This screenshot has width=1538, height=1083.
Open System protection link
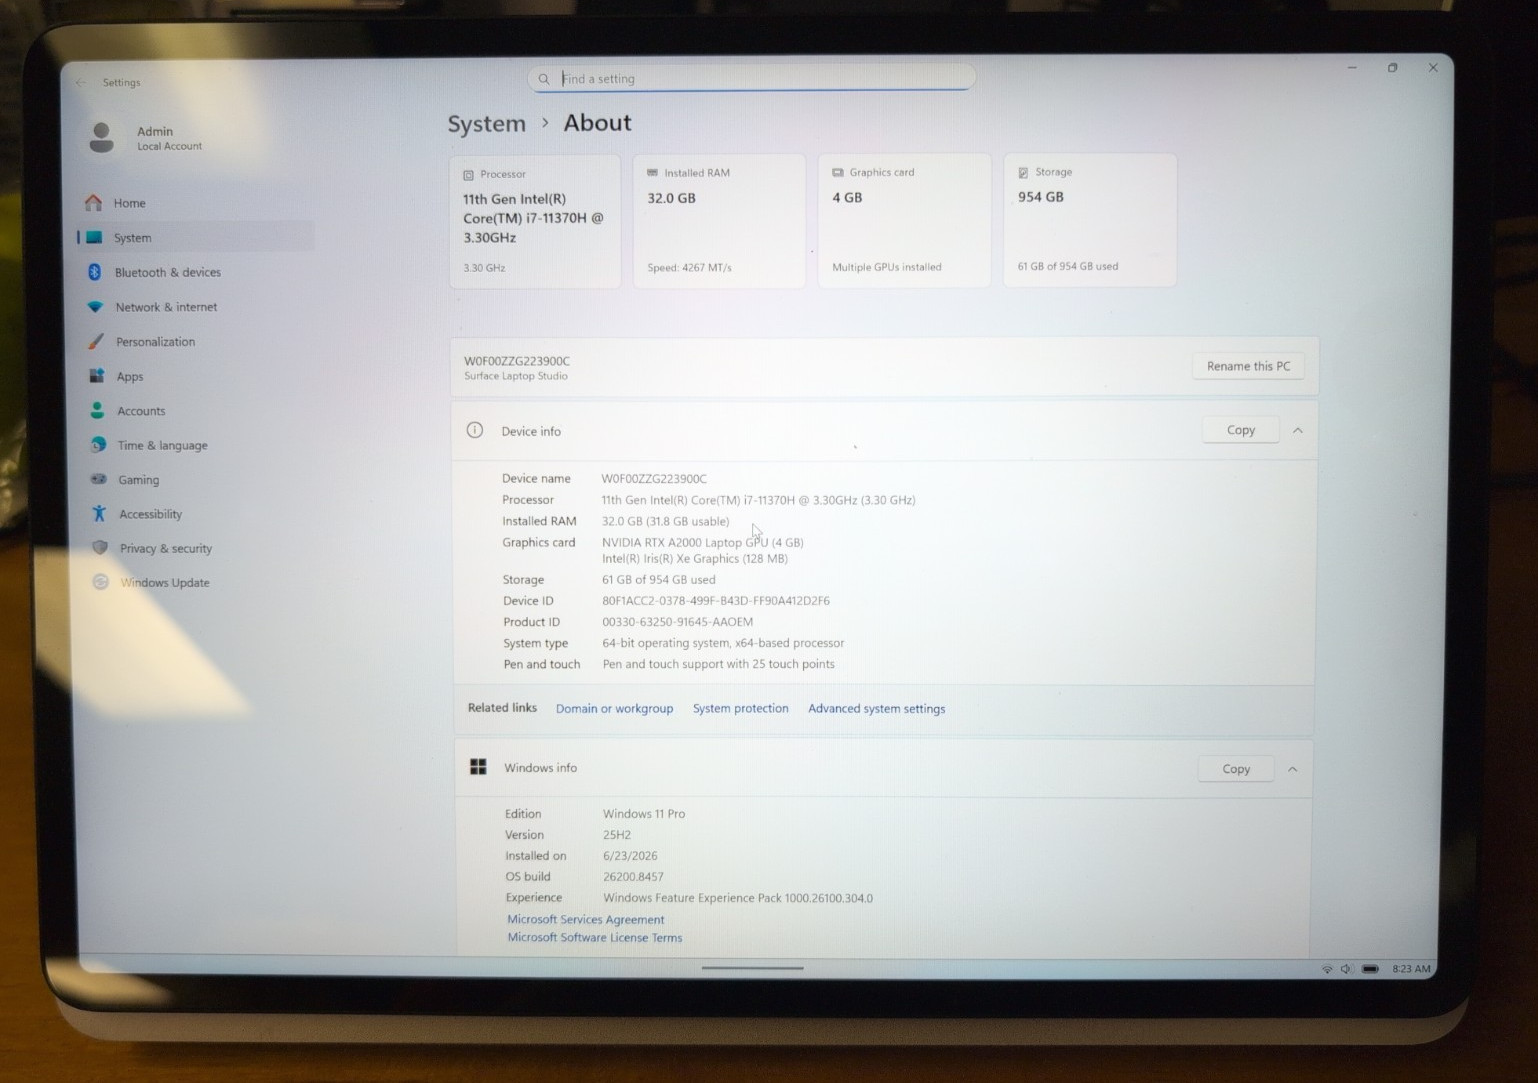[740, 708]
